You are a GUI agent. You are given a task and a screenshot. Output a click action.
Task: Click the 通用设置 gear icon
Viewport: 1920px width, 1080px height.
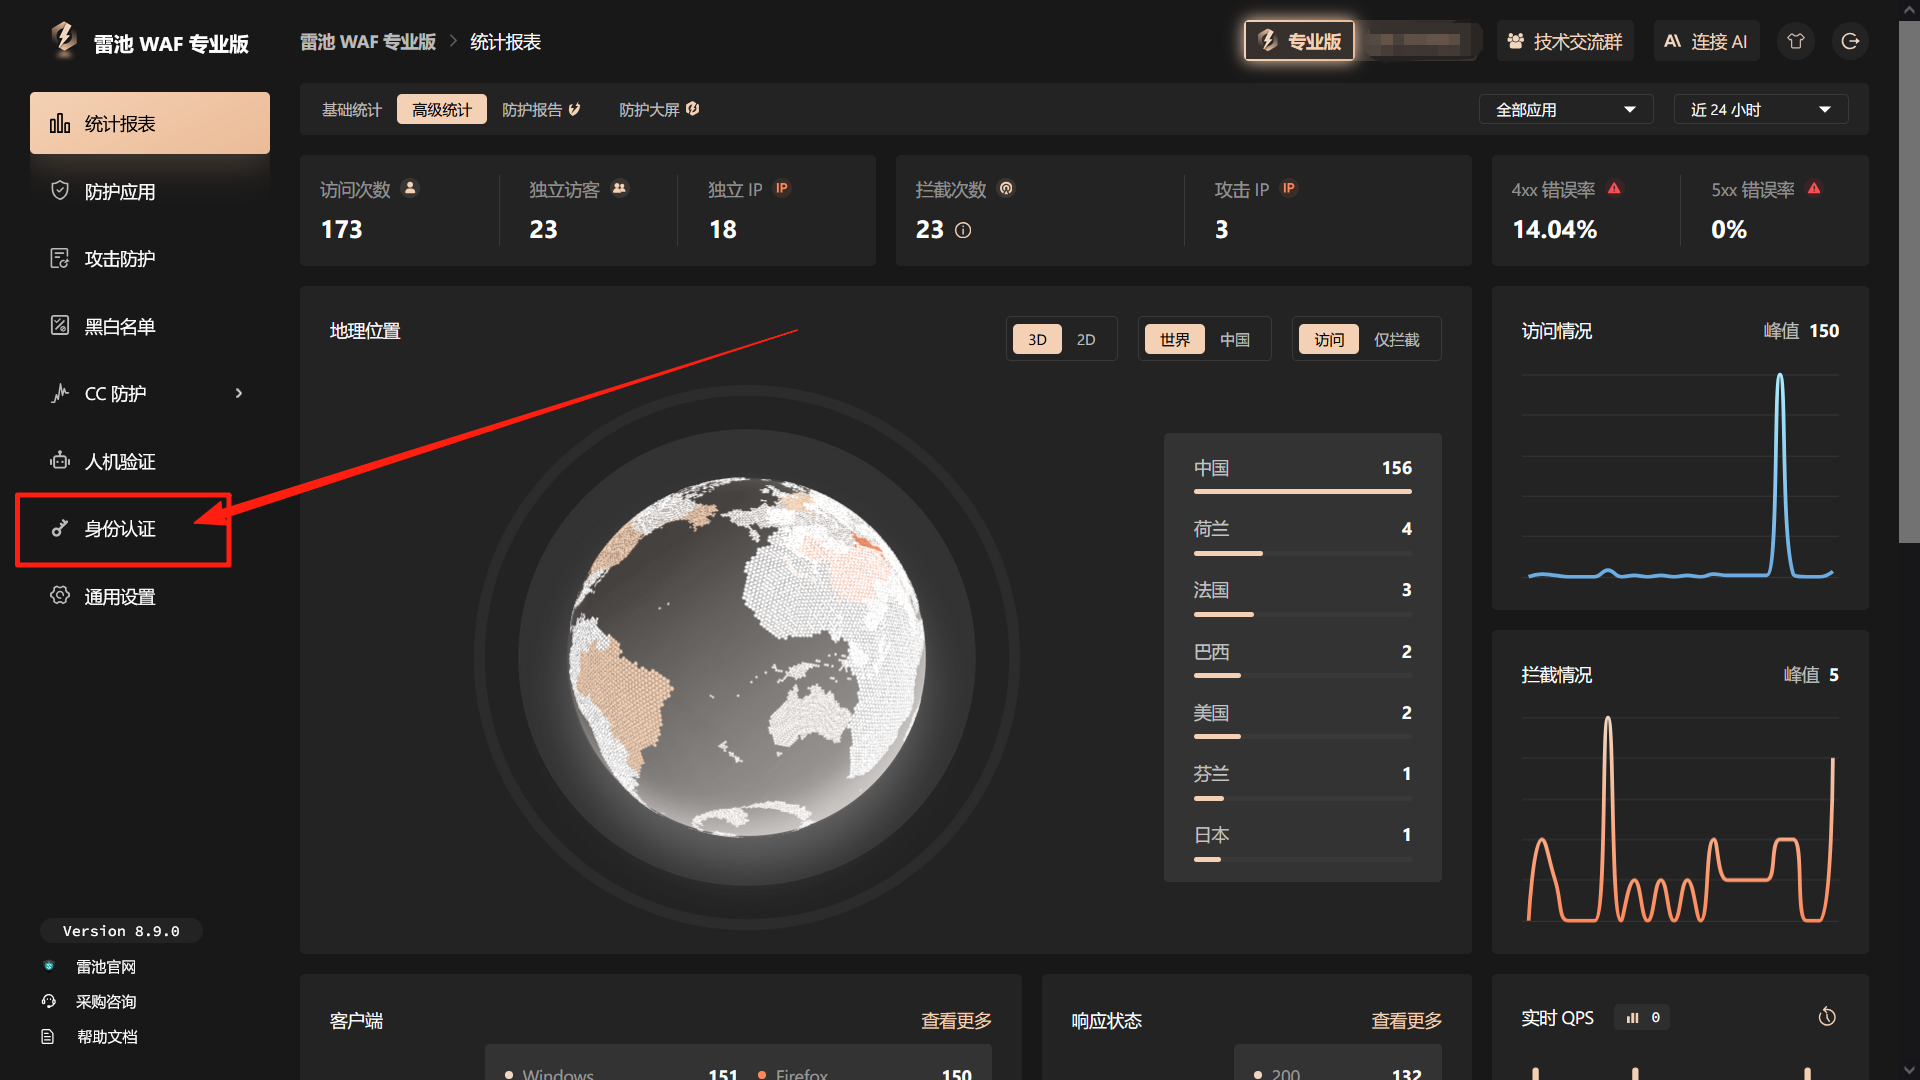pos(60,595)
